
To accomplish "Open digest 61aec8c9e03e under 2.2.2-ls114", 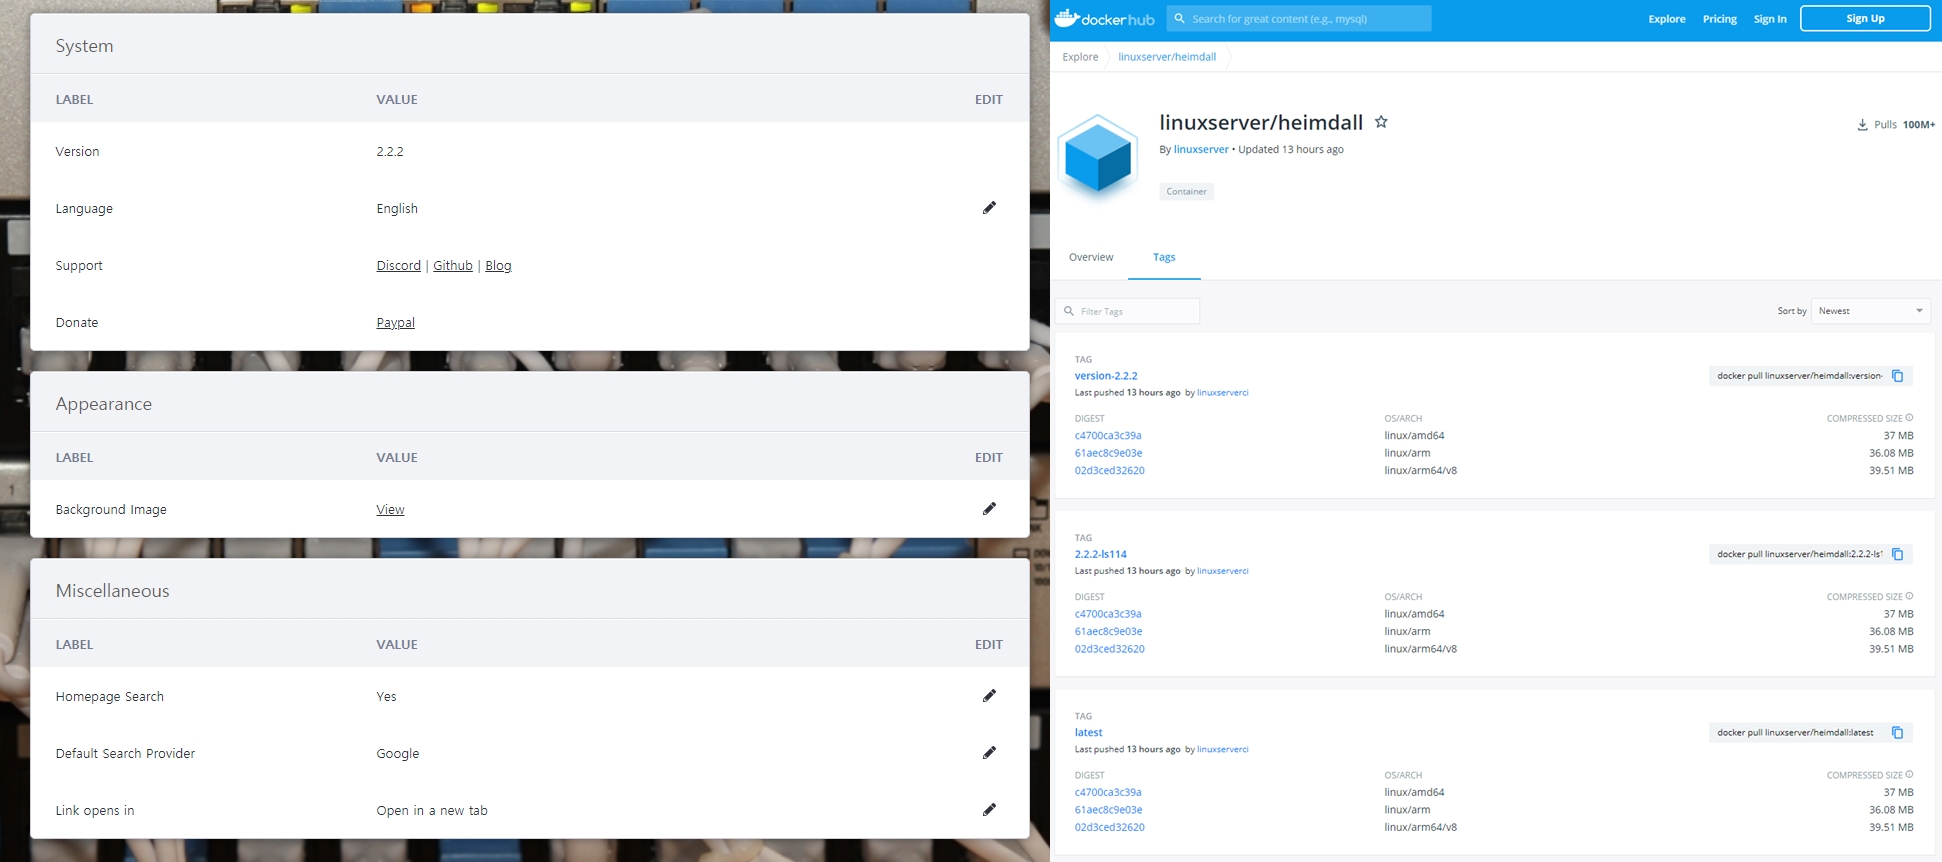I will 1108,632.
